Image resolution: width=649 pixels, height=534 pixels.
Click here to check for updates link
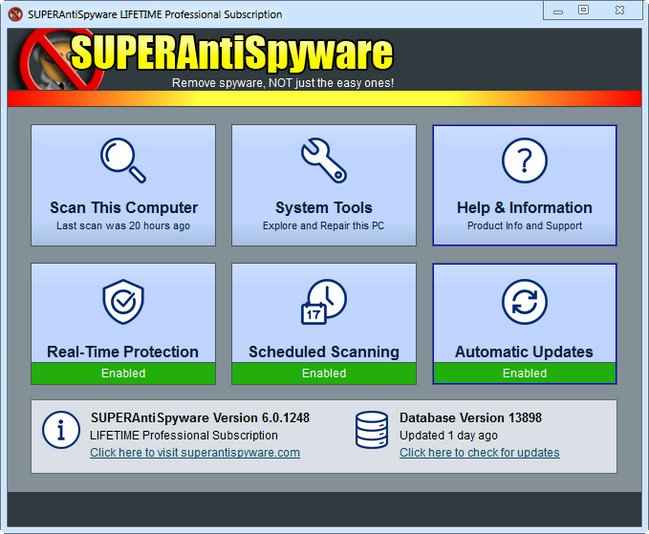479,452
